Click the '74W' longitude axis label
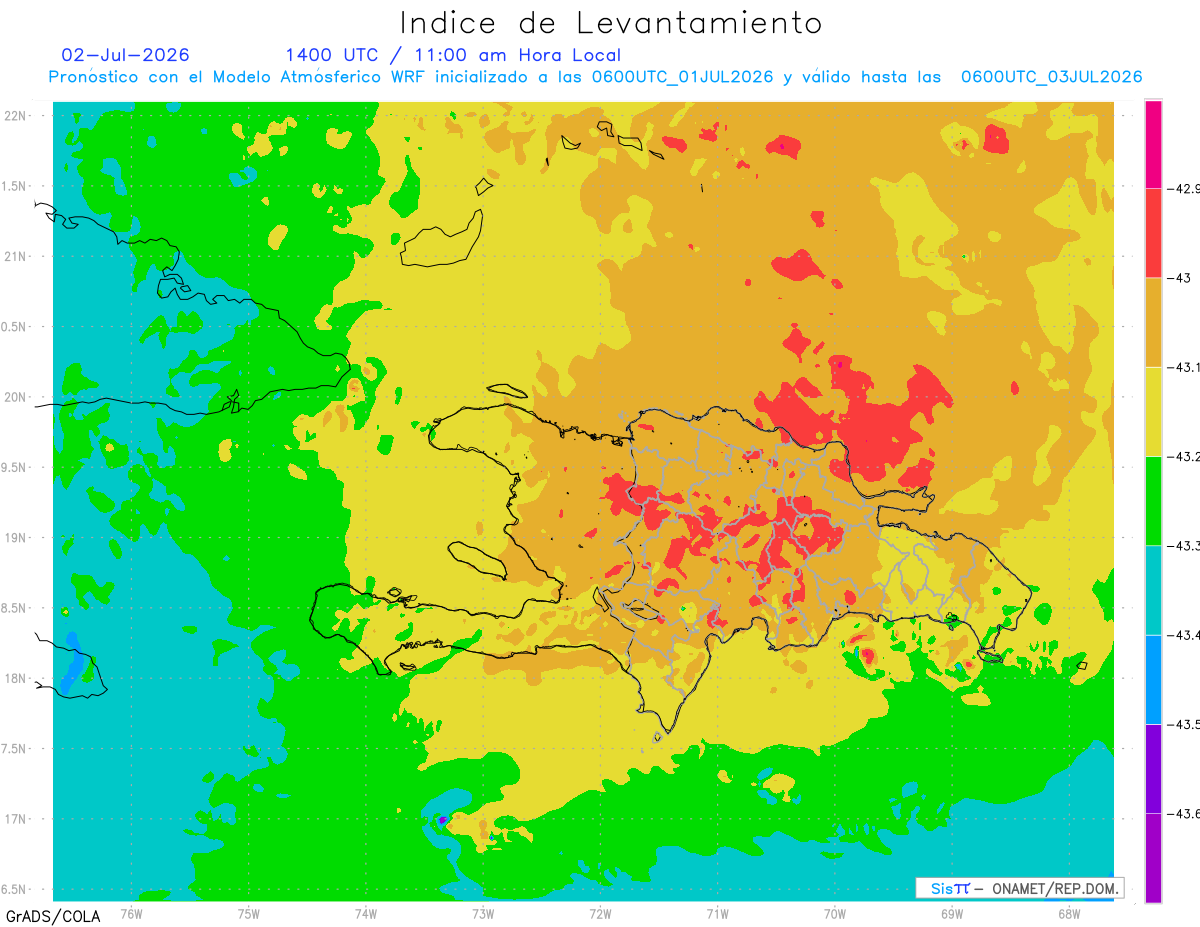Image resolution: width=1200 pixels, height=927 pixels. pyautogui.click(x=366, y=913)
